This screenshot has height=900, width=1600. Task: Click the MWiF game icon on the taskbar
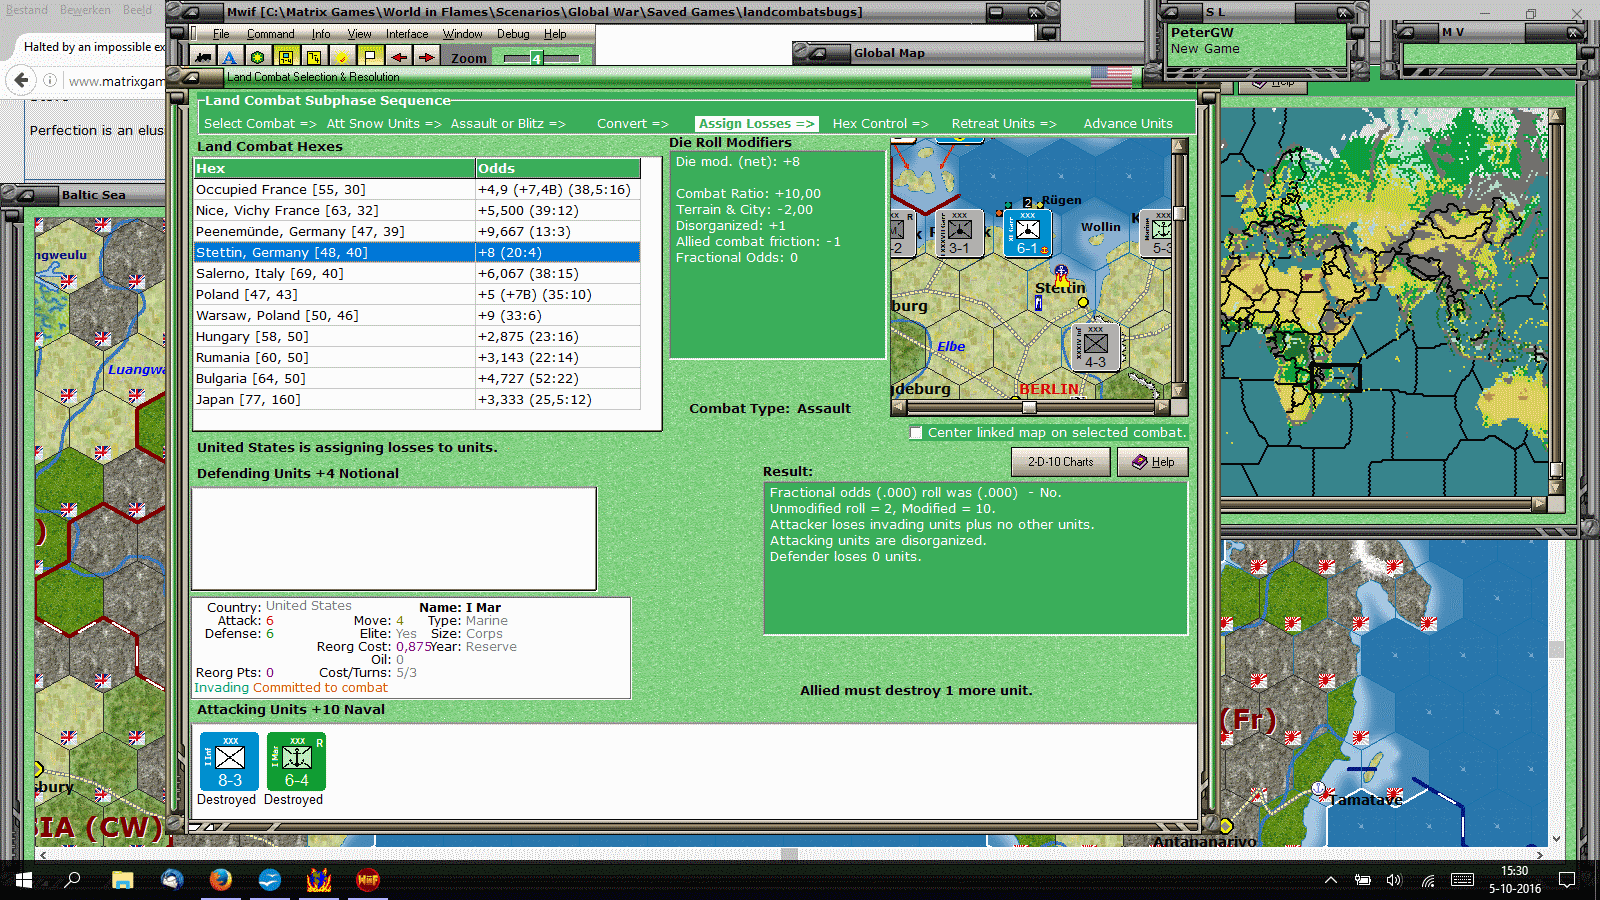pyautogui.click(x=368, y=880)
